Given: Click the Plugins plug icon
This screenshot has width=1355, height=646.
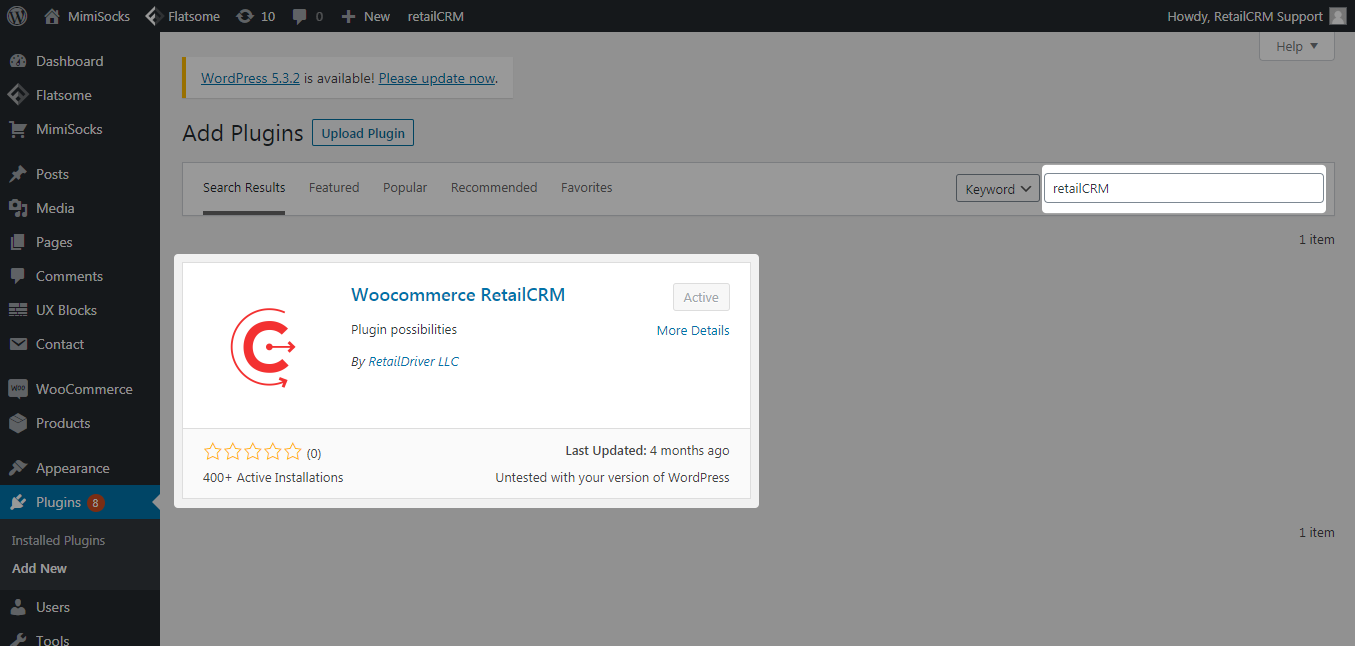Looking at the screenshot, I should pyautogui.click(x=18, y=502).
